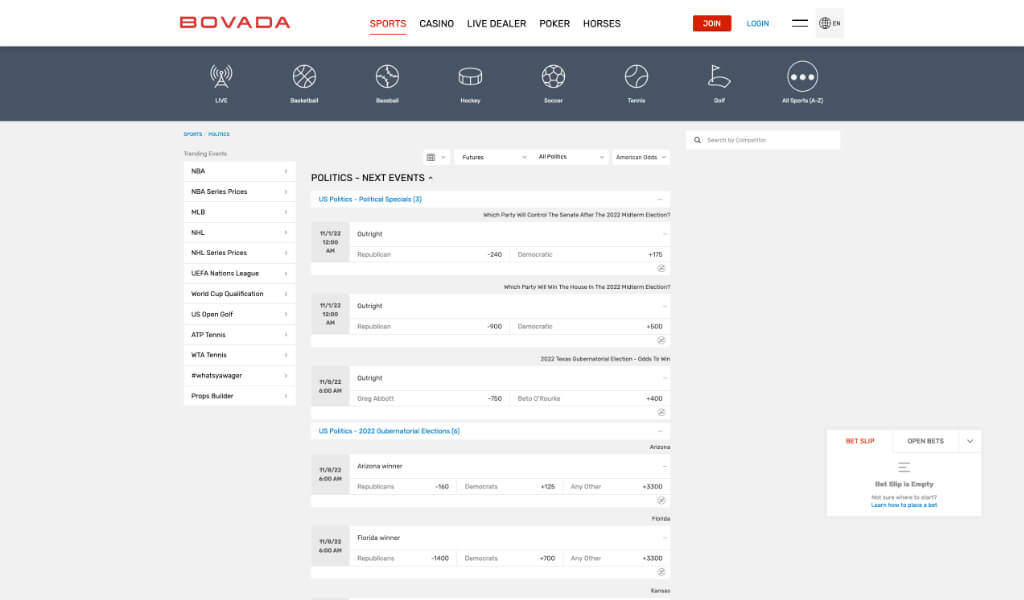This screenshot has height=600, width=1024.
Task: Open #whatsyawager in sidebar
Action: (240, 375)
